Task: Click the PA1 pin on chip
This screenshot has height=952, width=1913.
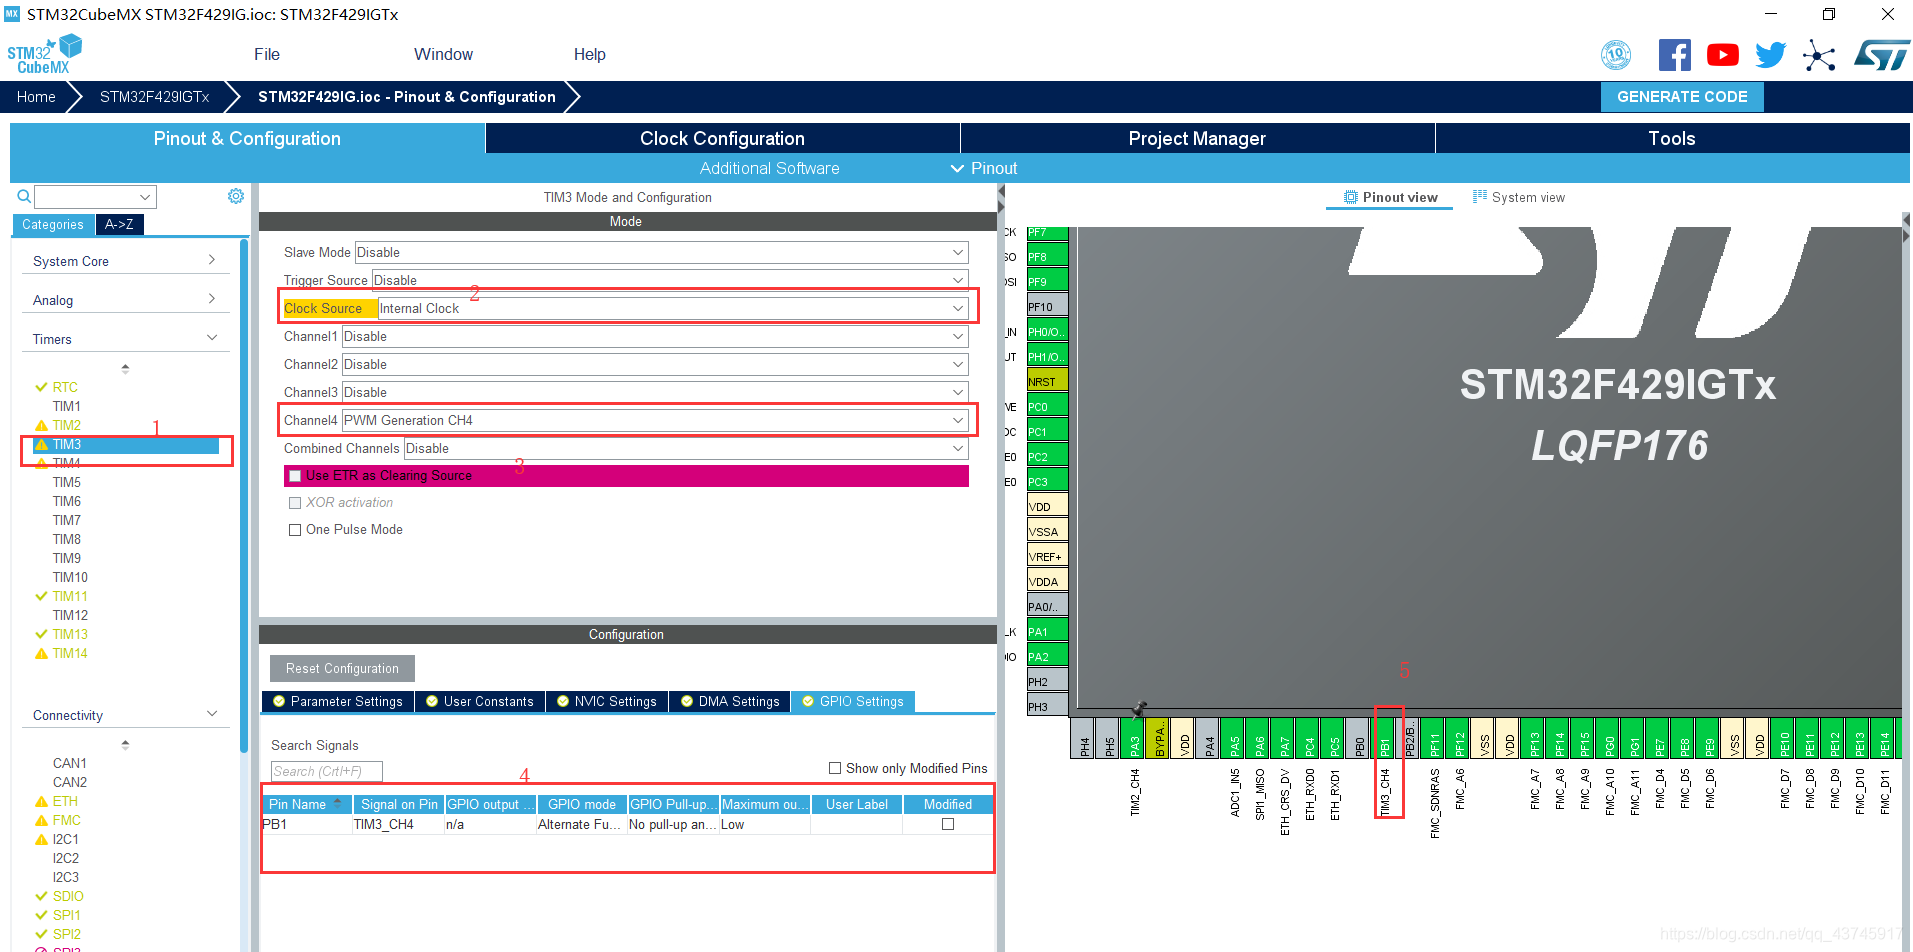Action: pos(1047,631)
